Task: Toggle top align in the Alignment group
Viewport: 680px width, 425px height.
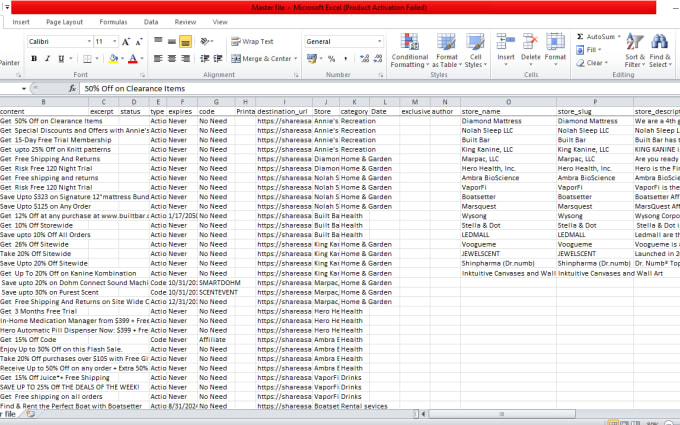Action: coord(158,41)
